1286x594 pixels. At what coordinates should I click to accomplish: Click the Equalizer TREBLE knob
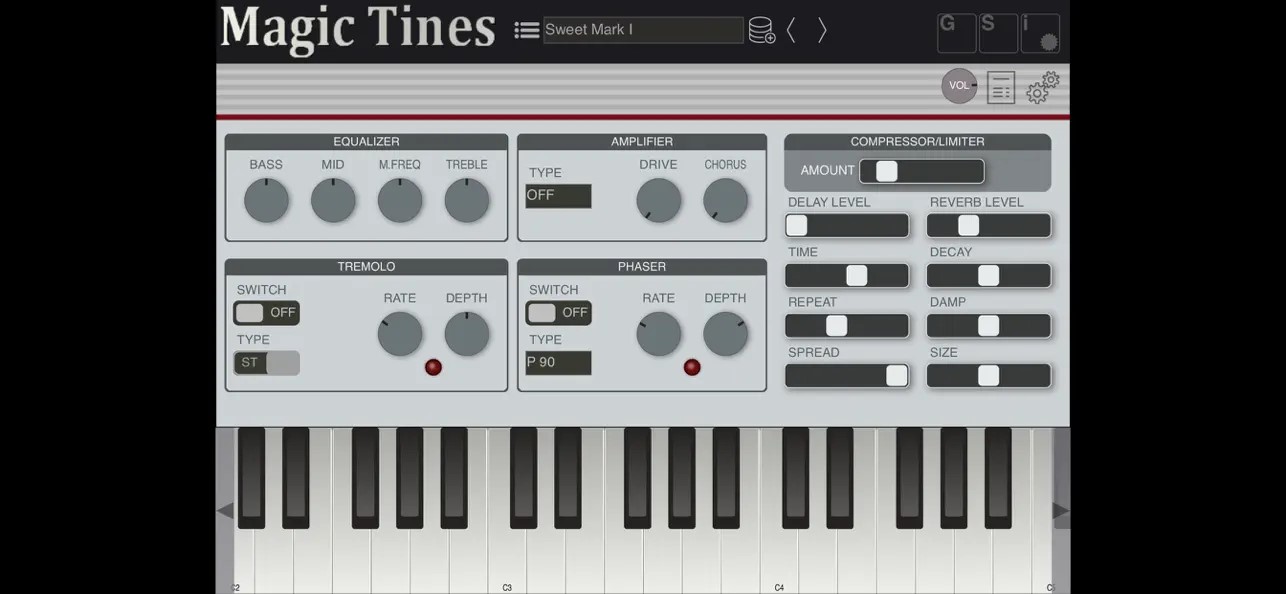coord(467,200)
